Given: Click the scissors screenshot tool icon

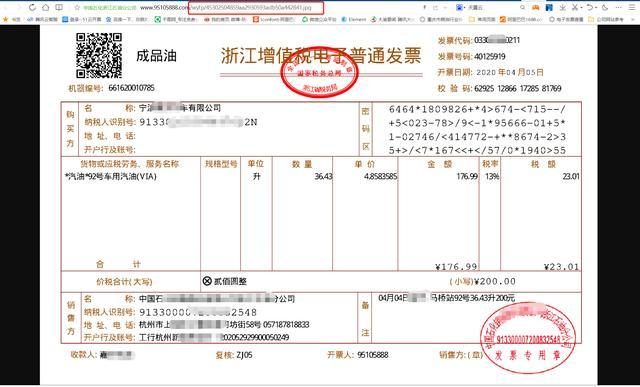Looking at the screenshot, I should click(x=575, y=7).
